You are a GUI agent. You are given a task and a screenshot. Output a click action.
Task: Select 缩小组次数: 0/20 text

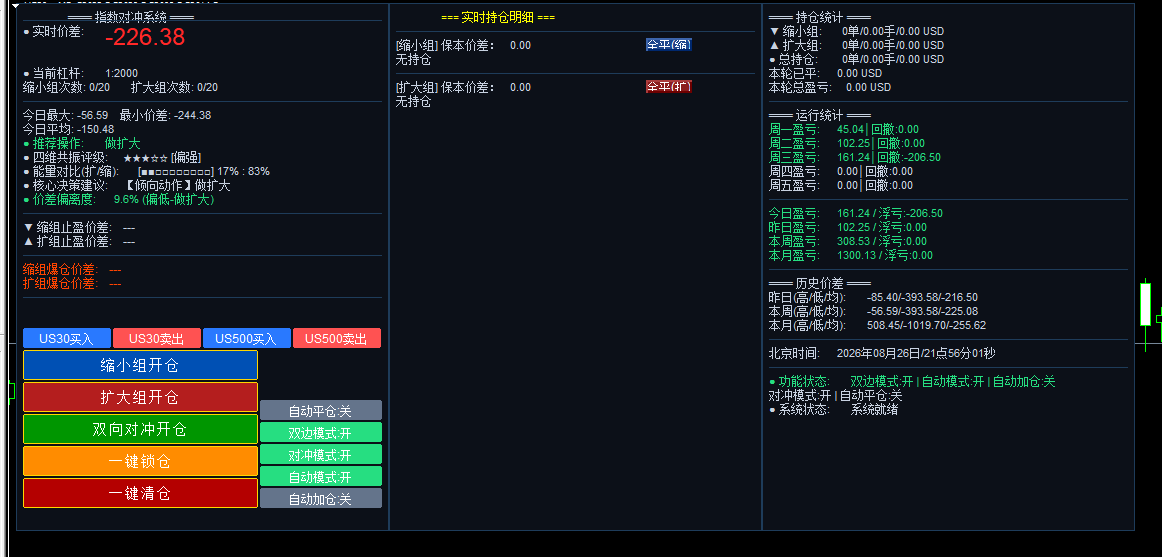[x=67, y=87]
